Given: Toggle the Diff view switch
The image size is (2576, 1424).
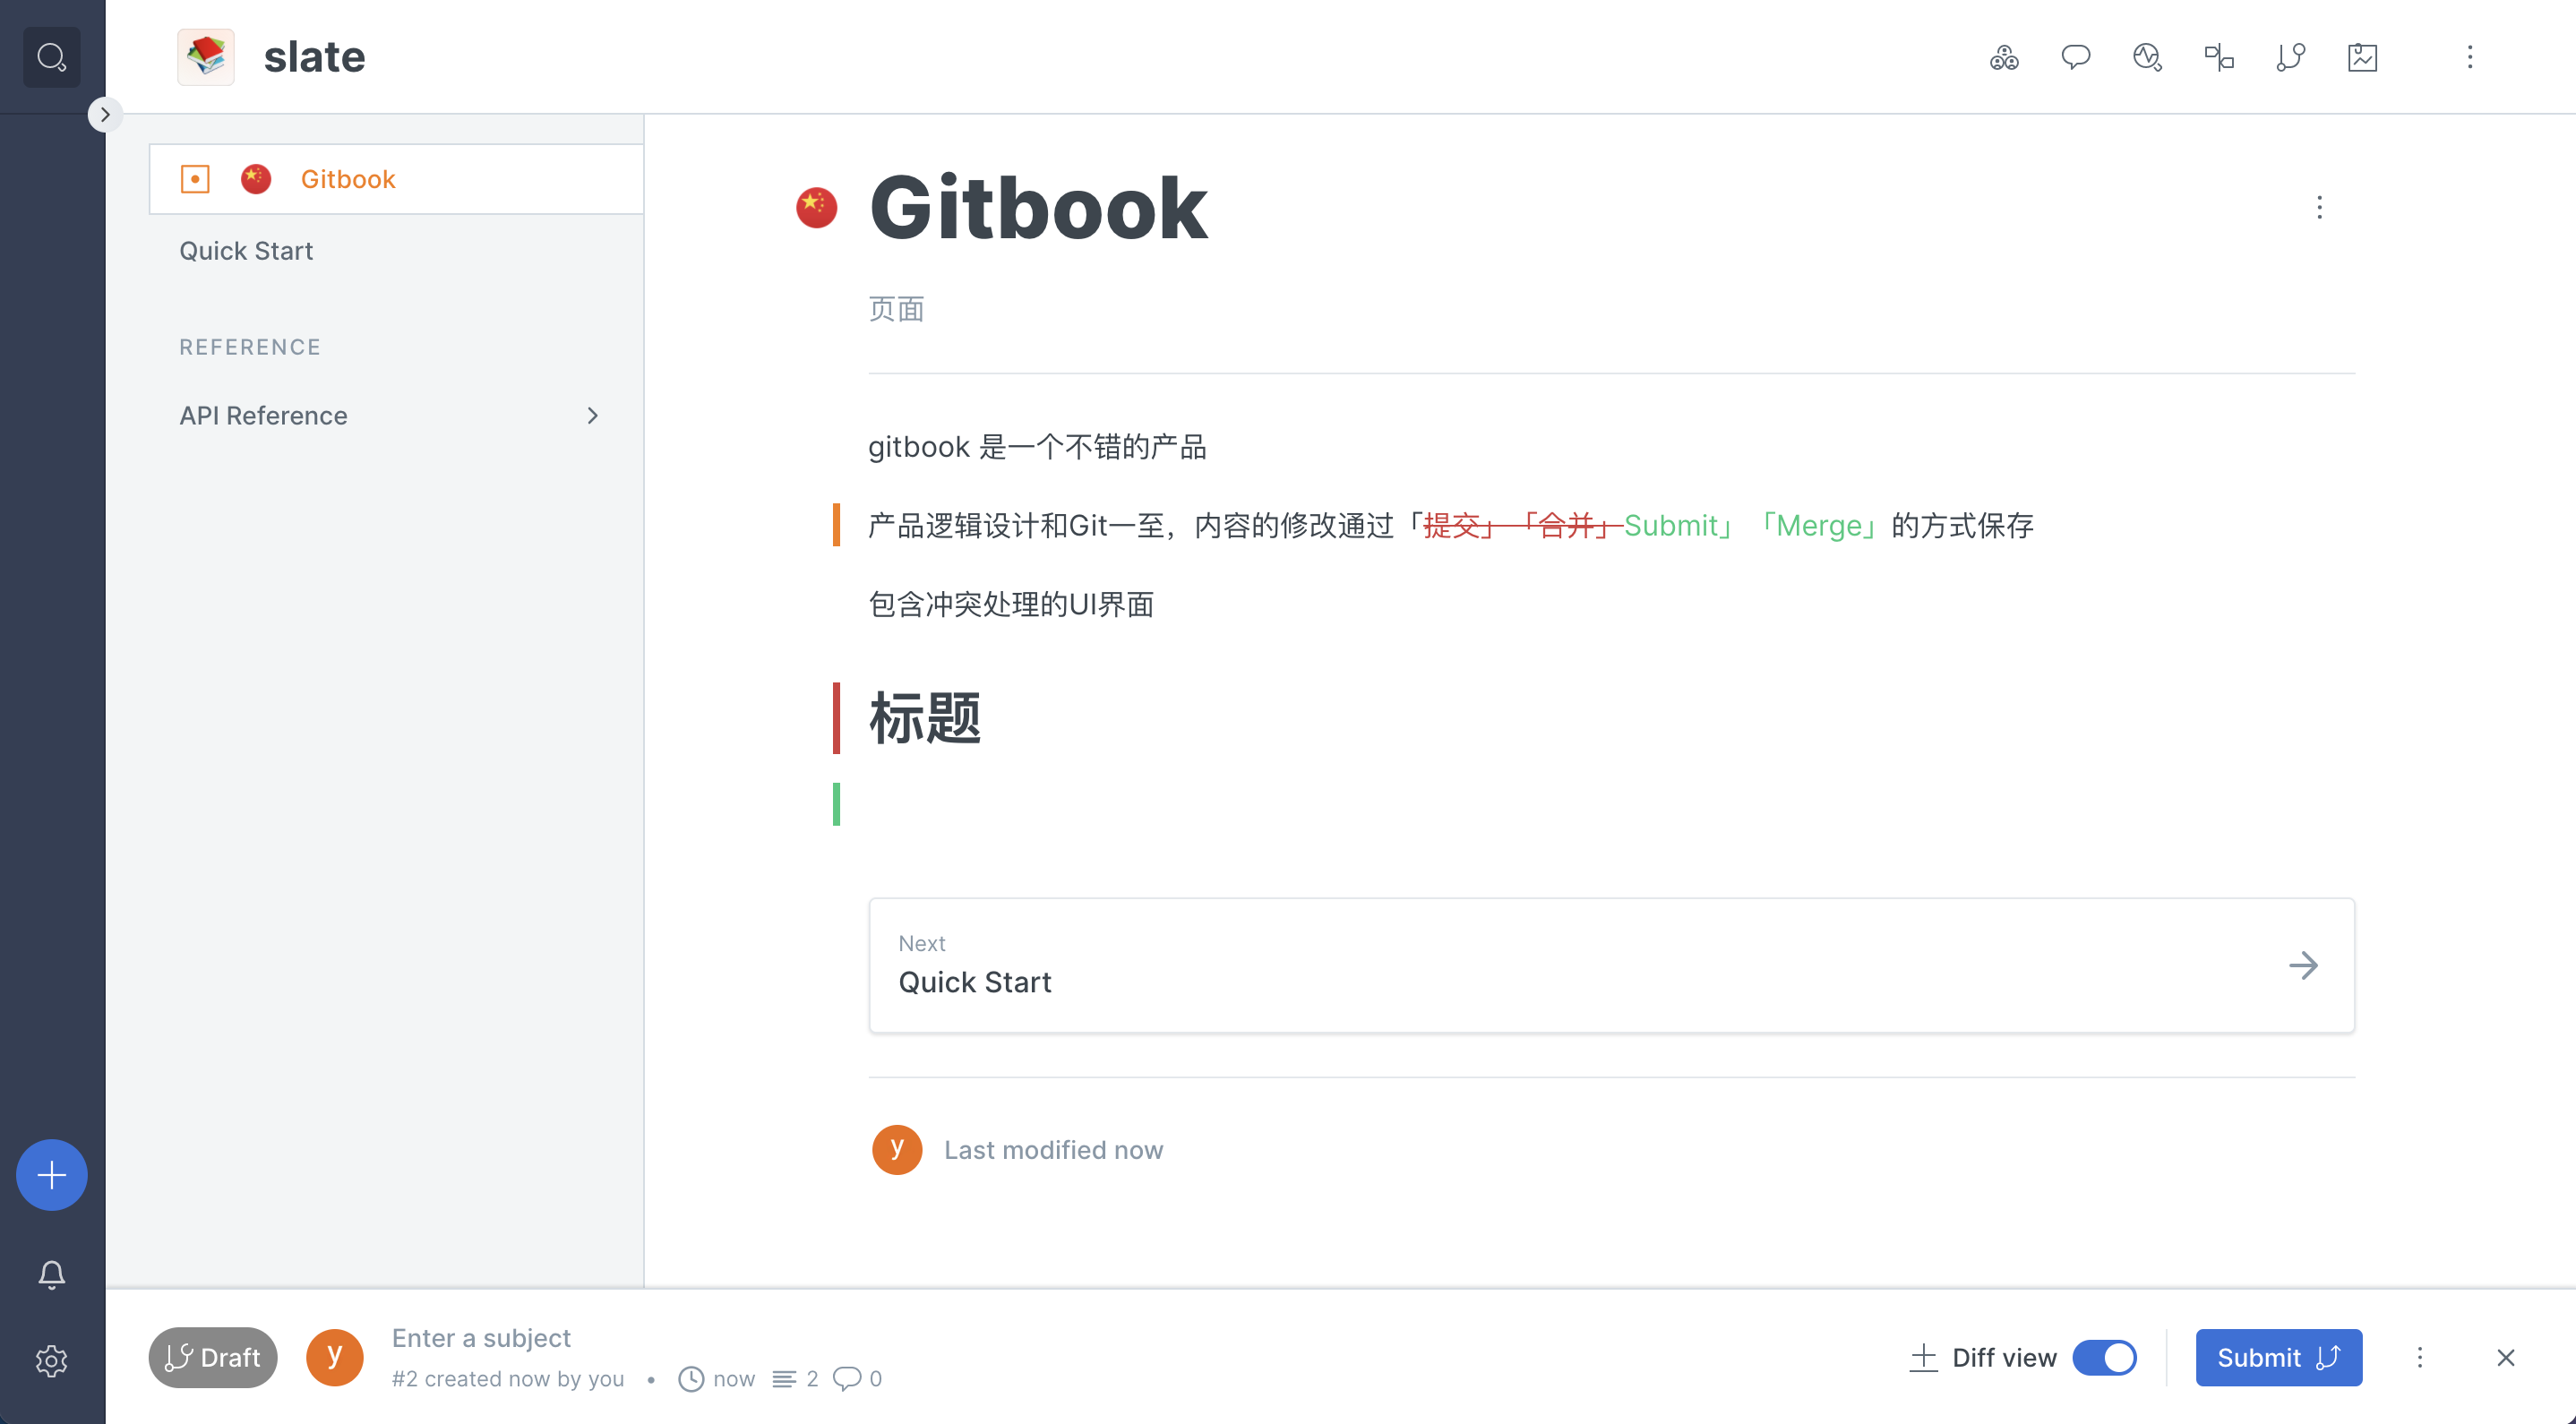Looking at the screenshot, I should 2104,1357.
